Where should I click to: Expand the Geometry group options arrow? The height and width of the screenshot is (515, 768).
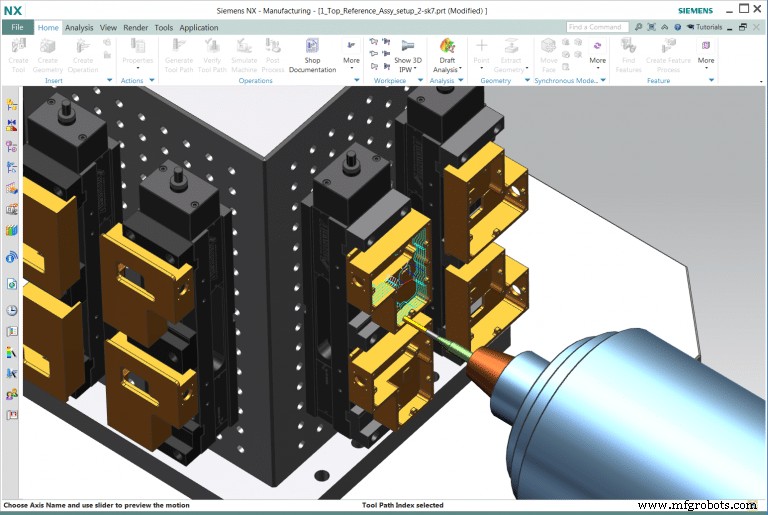point(527,80)
